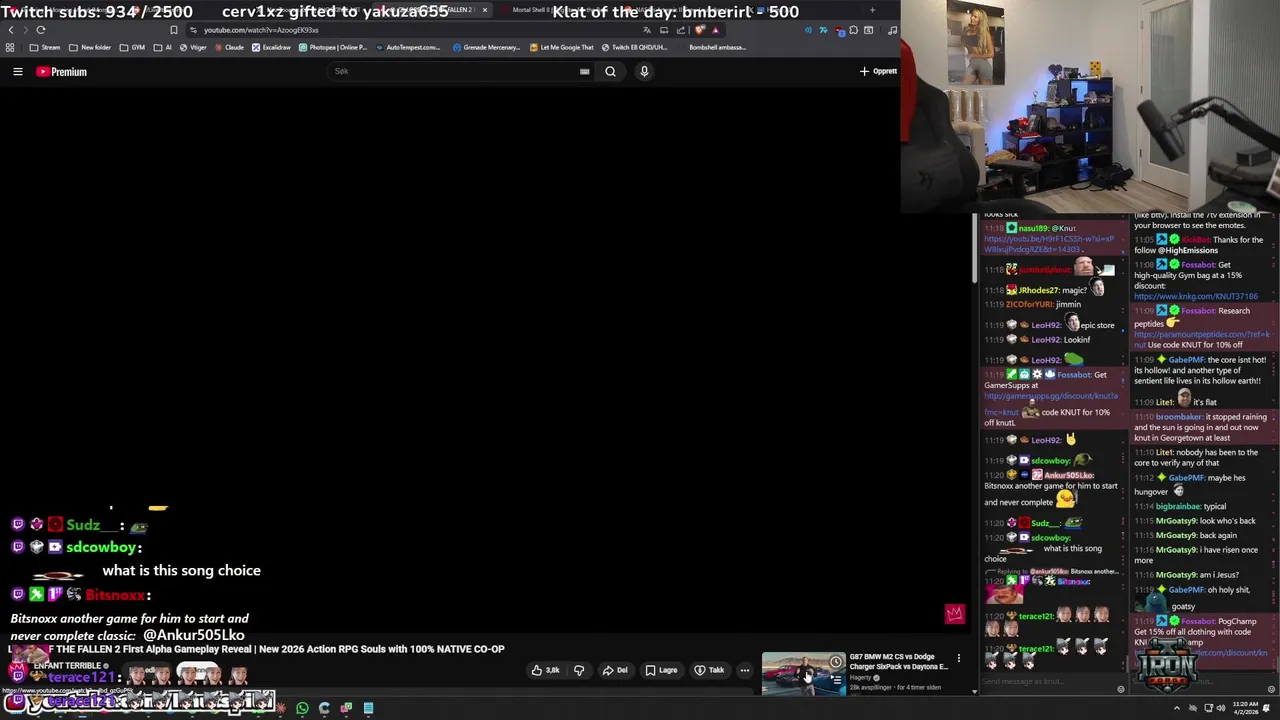Open the Vtiger bookmark
Screen dimensions: 1280x720
coord(193,47)
